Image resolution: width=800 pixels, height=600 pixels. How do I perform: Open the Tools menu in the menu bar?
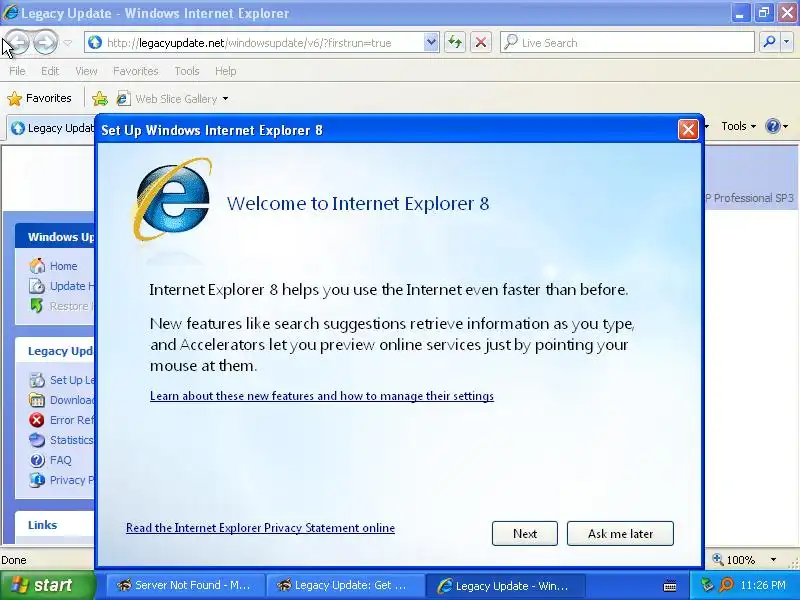pyautogui.click(x=187, y=71)
